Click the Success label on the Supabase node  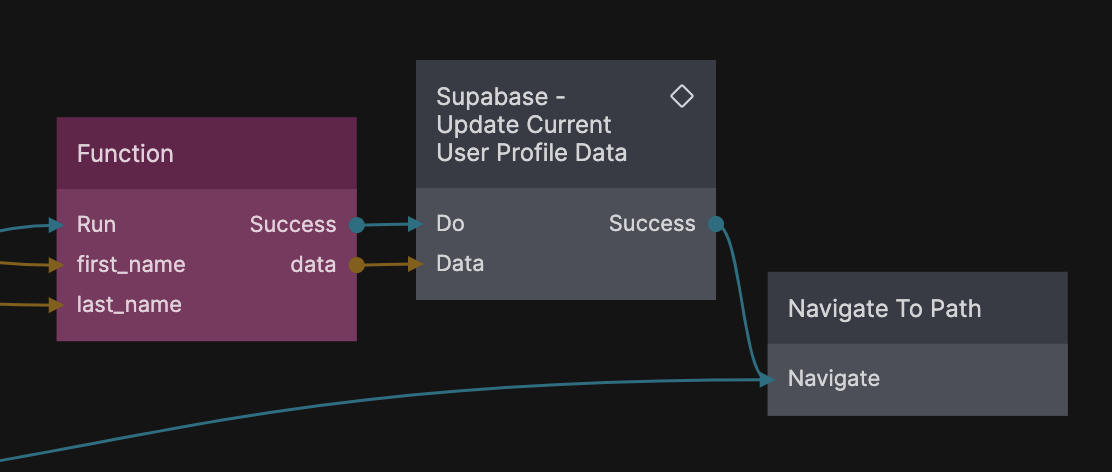tap(652, 223)
